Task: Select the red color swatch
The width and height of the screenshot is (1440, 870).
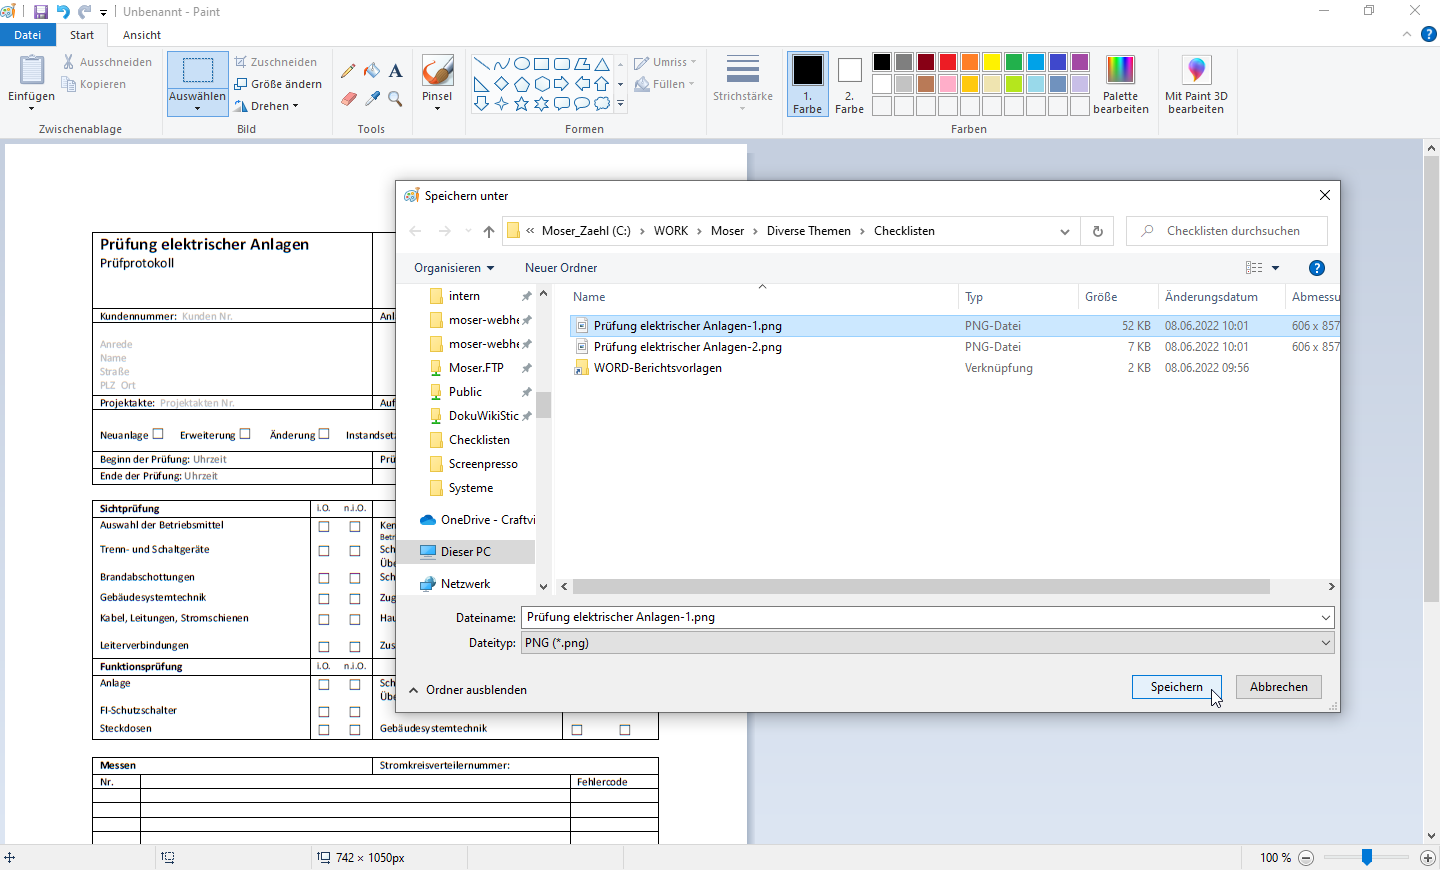Action: coord(948,62)
